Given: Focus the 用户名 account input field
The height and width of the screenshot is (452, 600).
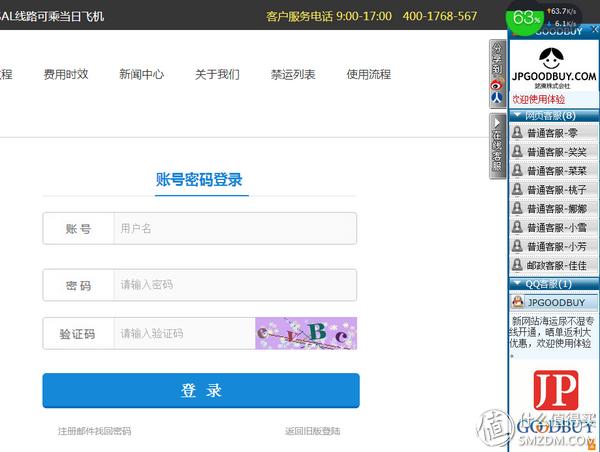Looking at the screenshot, I should pyautogui.click(x=235, y=228).
